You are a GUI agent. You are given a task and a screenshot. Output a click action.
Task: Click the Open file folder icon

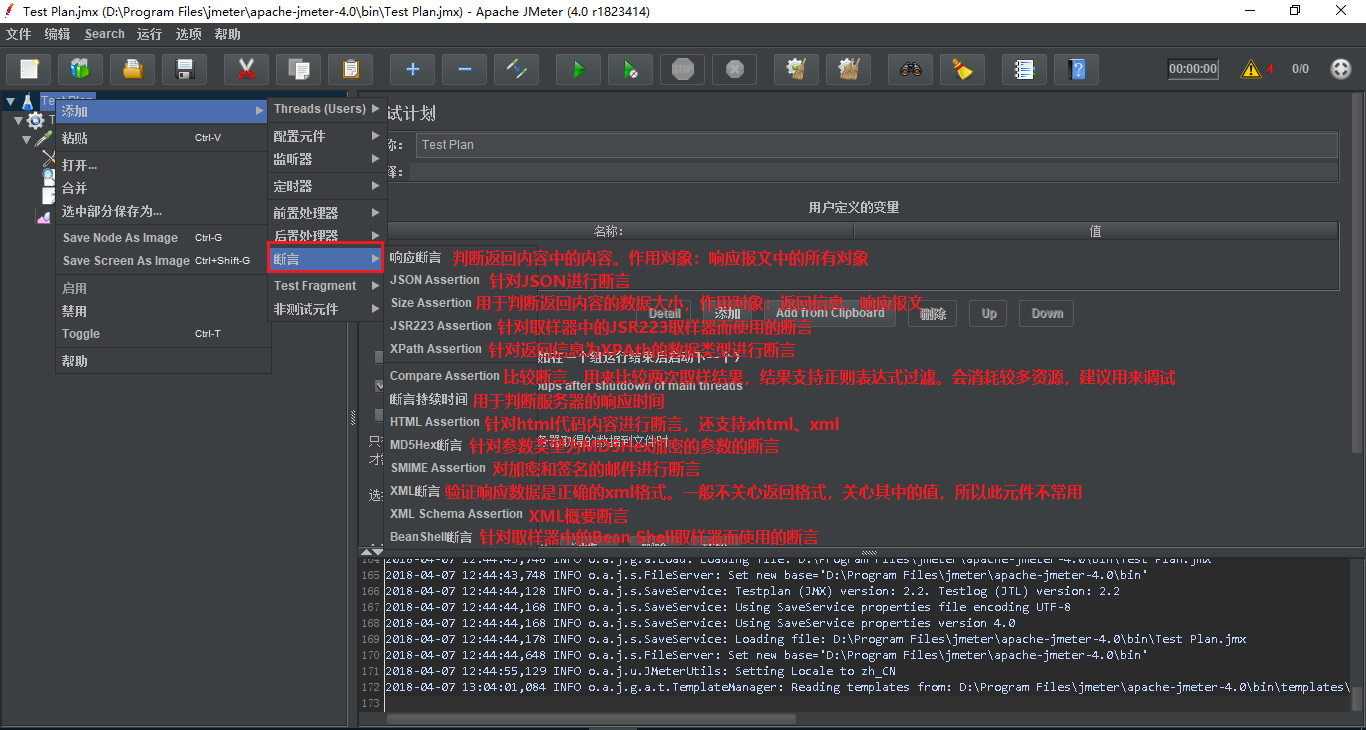132,69
